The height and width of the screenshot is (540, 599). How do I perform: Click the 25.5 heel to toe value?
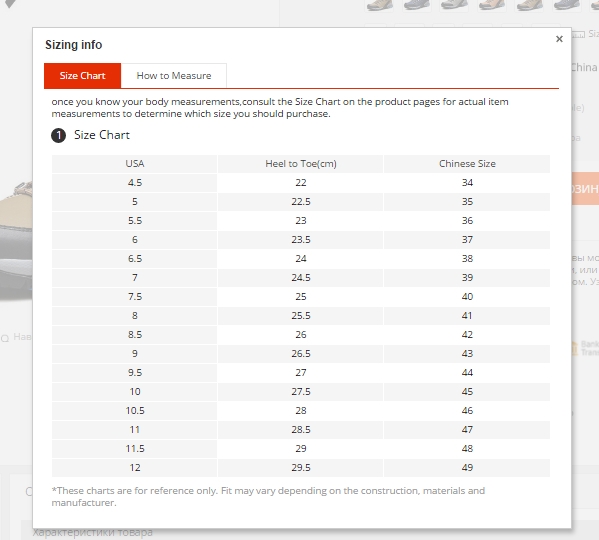pyautogui.click(x=301, y=315)
